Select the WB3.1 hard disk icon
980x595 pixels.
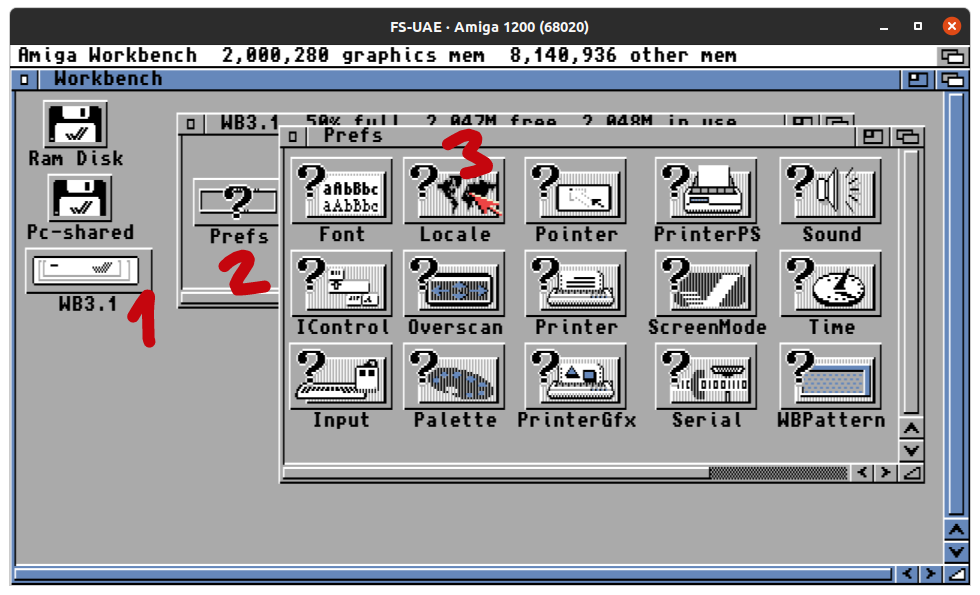point(89,271)
